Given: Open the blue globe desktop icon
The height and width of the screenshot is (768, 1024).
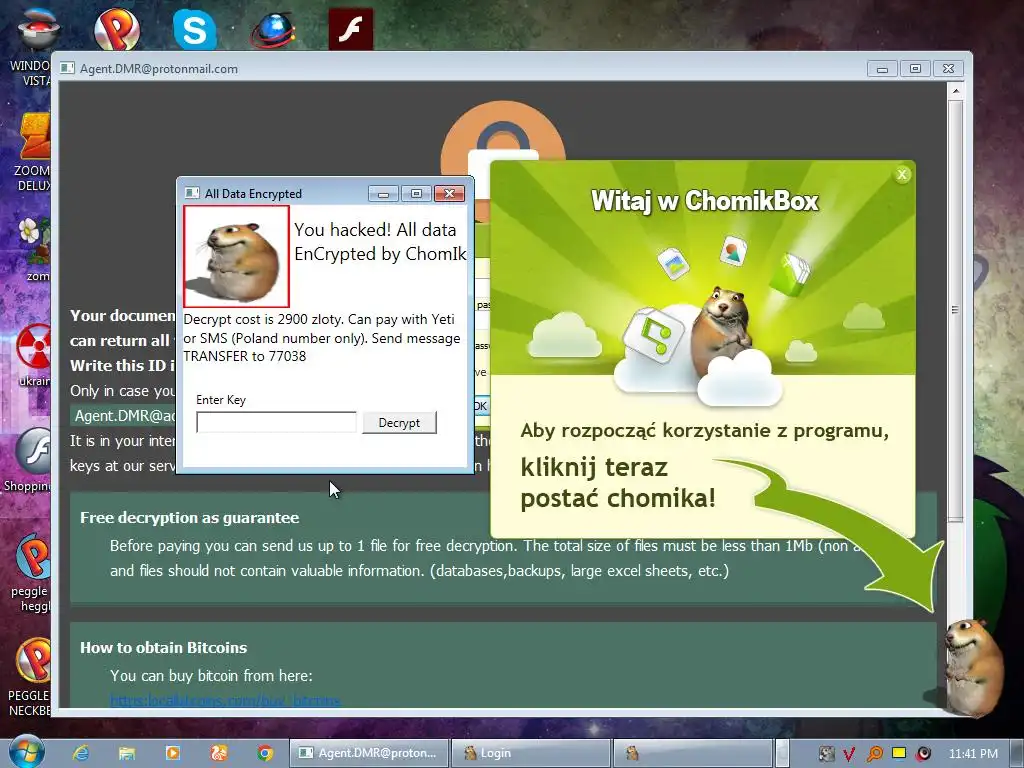Looking at the screenshot, I should click(273, 29).
